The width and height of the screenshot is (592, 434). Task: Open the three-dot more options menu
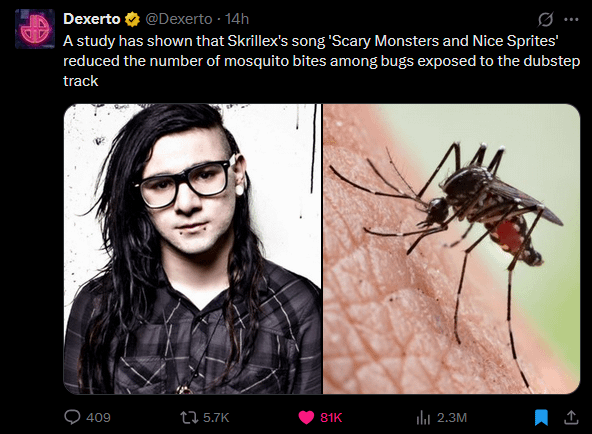coord(571,19)
